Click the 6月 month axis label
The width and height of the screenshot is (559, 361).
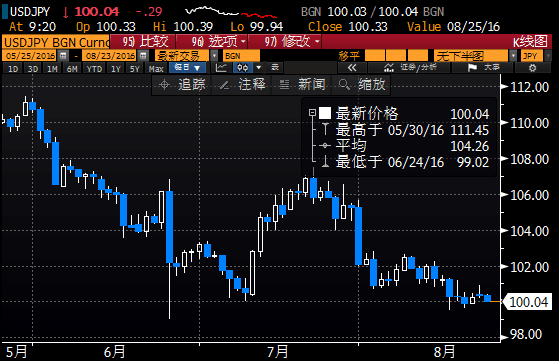[114, 352]
